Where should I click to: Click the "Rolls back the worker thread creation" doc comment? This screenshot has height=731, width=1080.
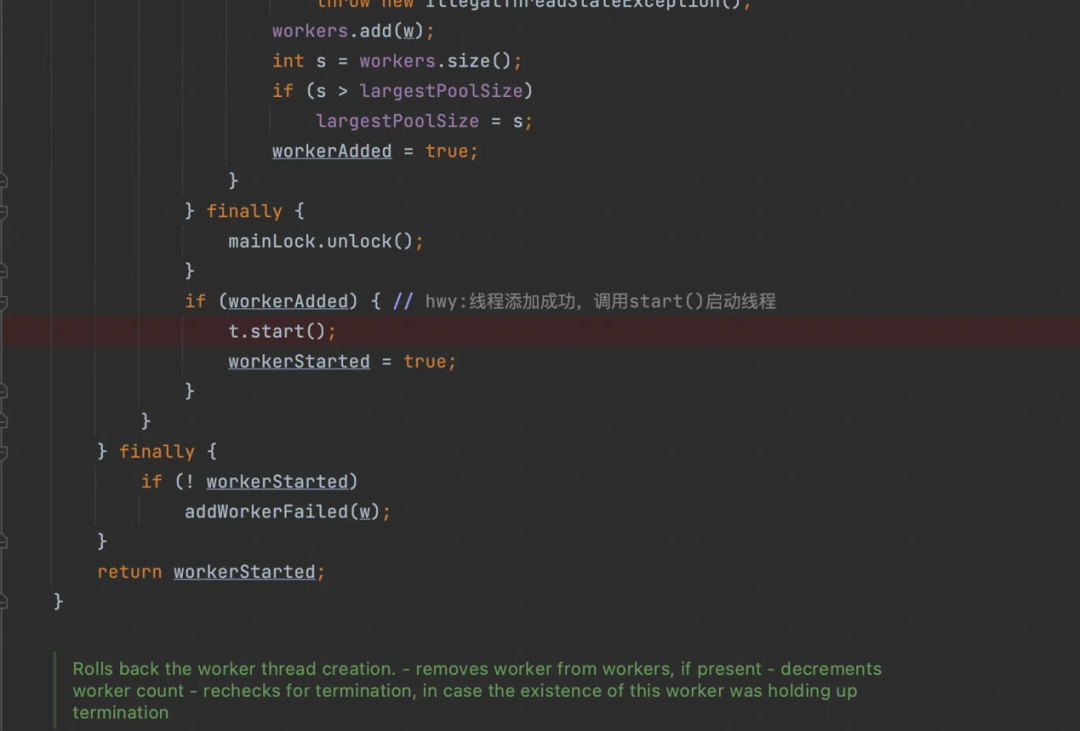pyautogui.click(x=477, y=690)
